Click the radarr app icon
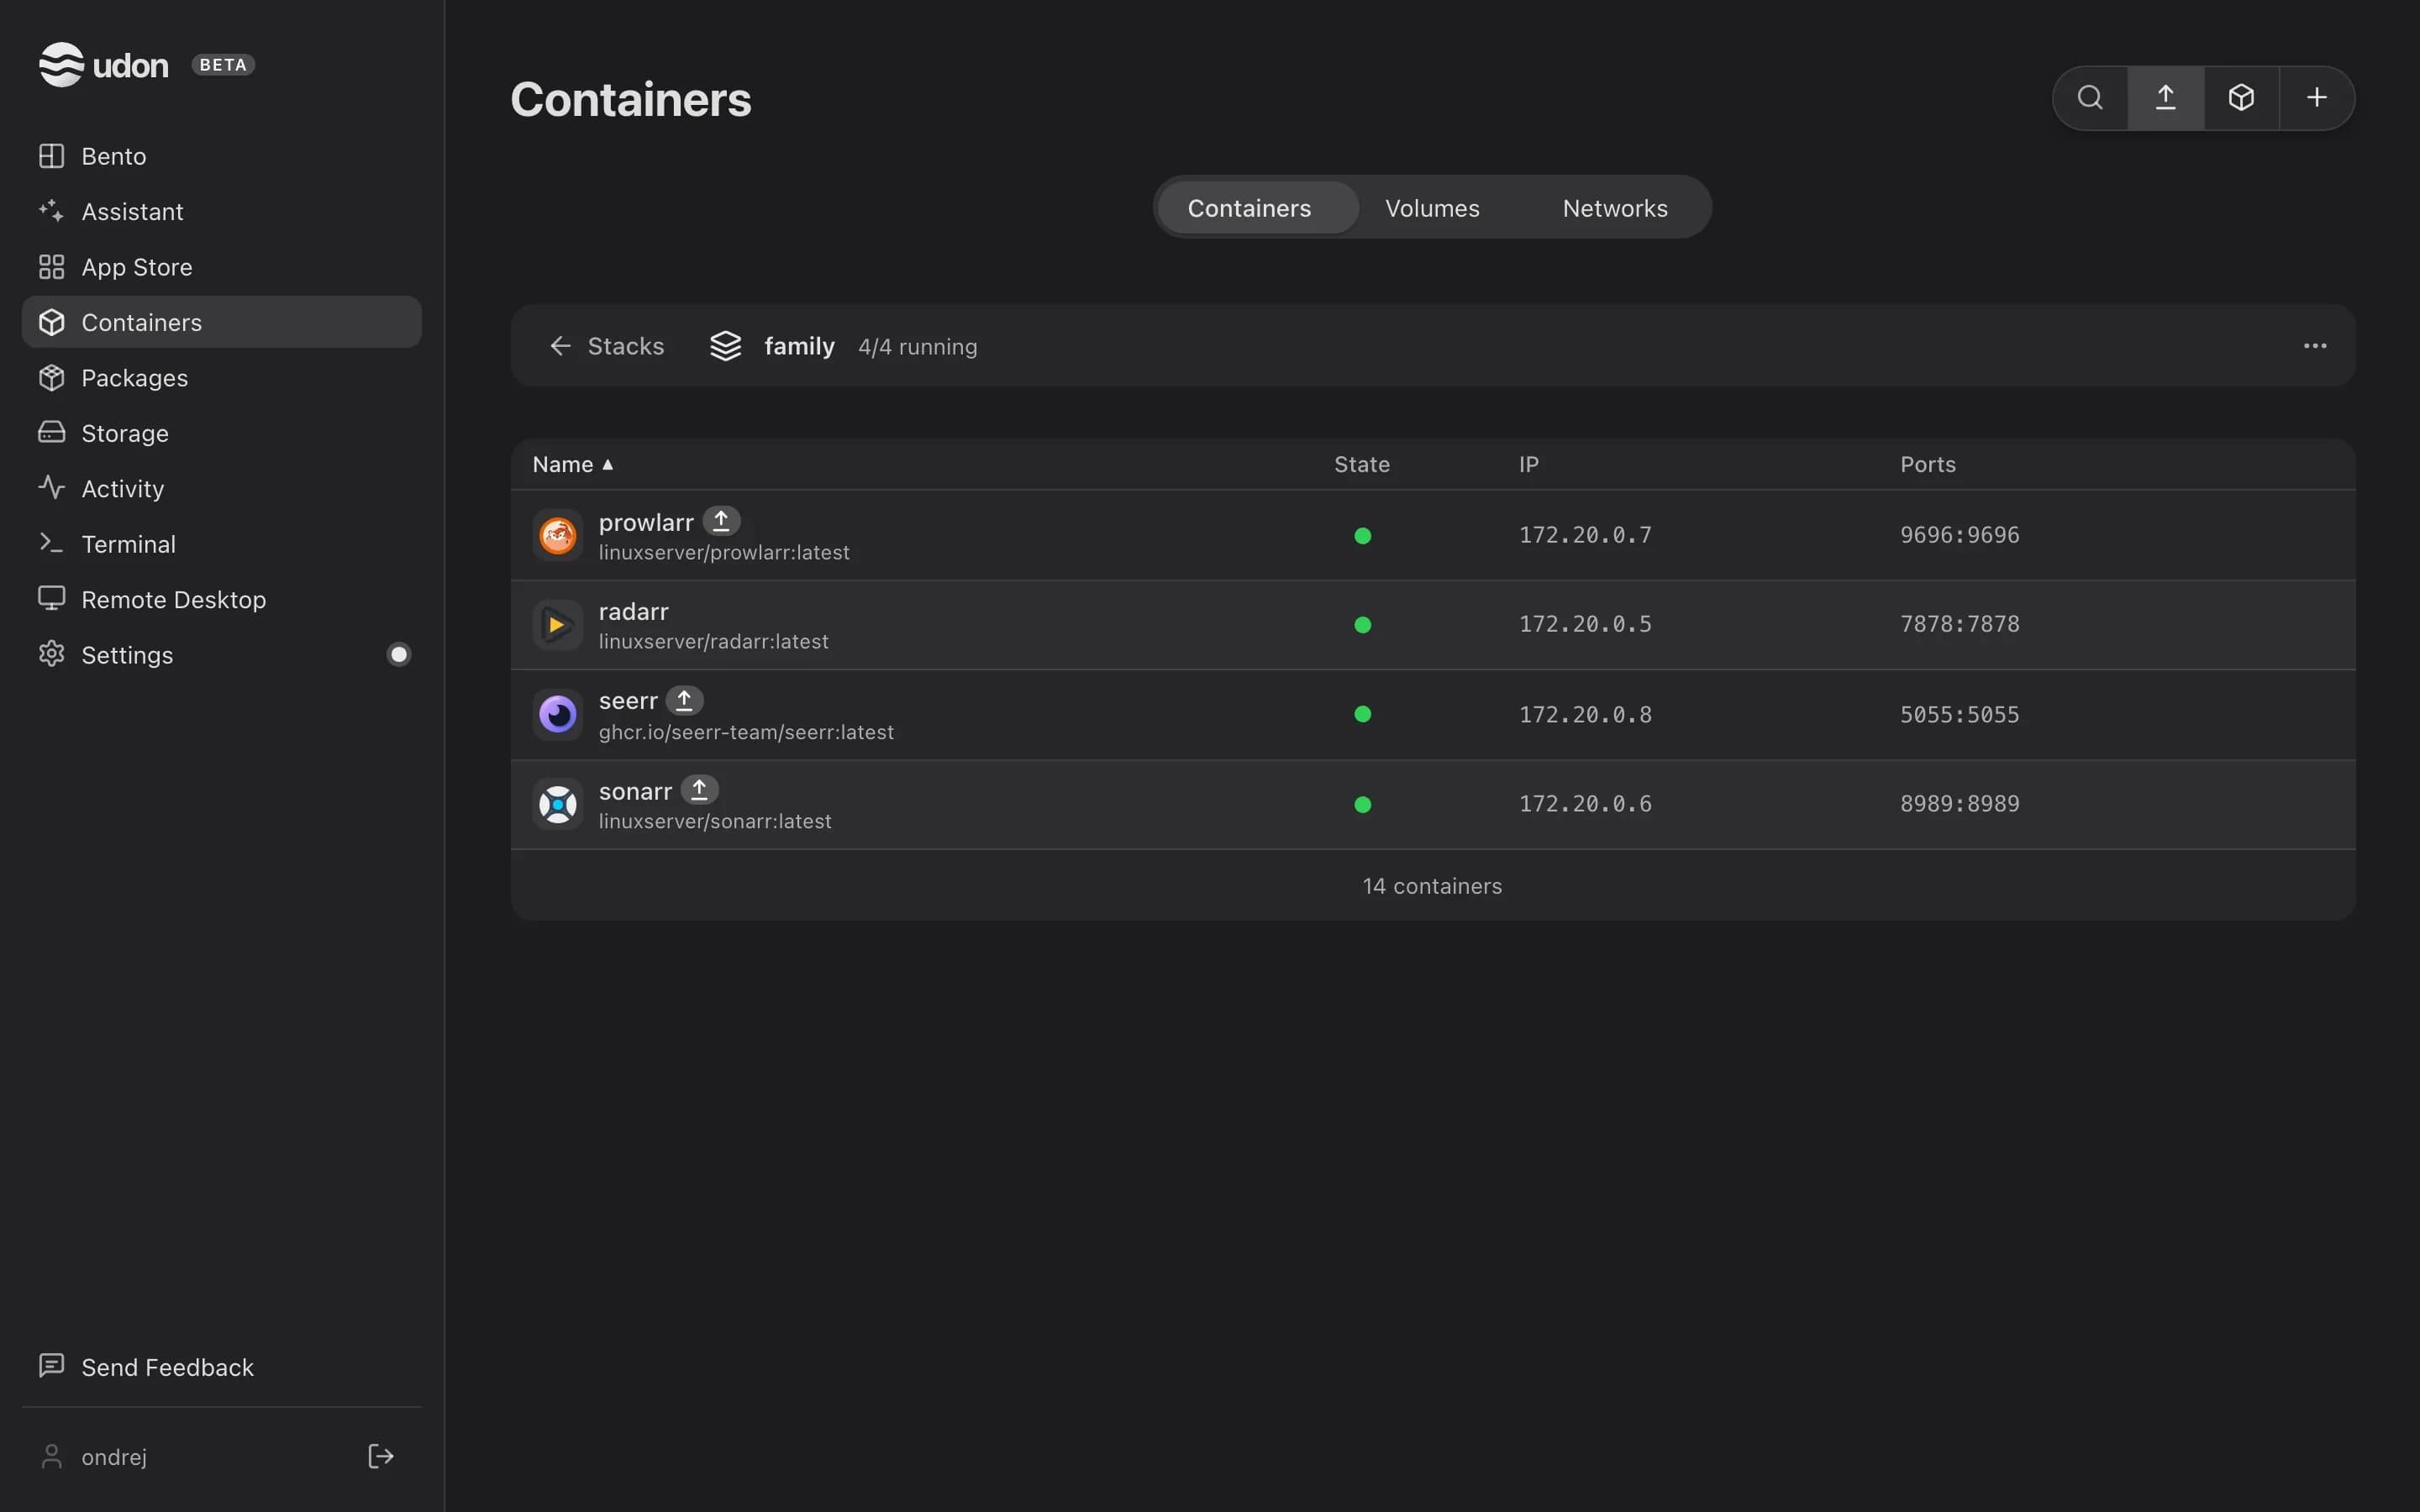 coord(558,625)
